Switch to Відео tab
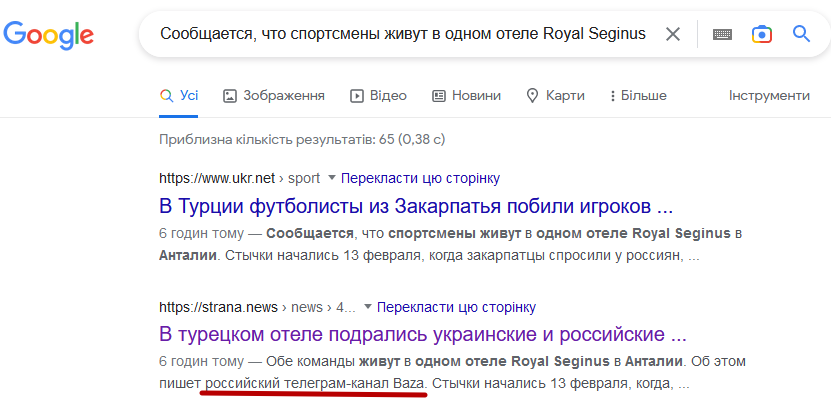 tap(378, 96)
